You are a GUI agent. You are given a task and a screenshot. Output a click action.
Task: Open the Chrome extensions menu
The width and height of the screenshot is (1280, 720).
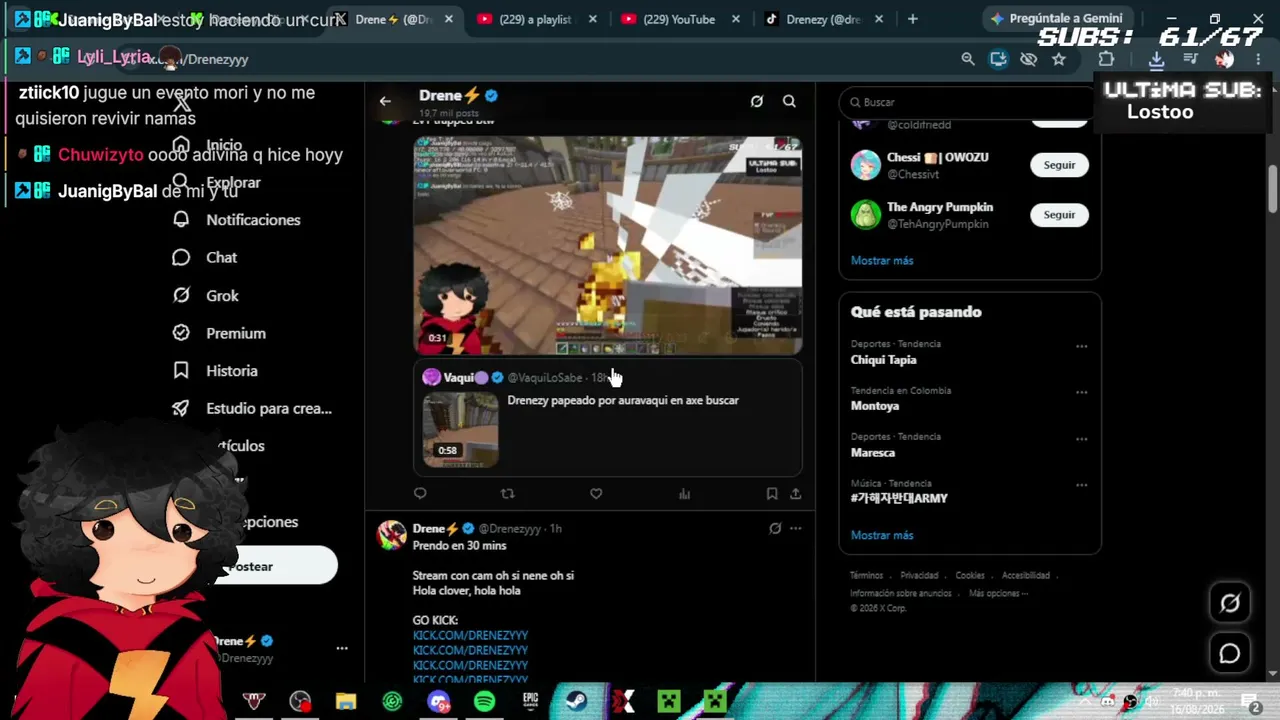[1106, 59]
